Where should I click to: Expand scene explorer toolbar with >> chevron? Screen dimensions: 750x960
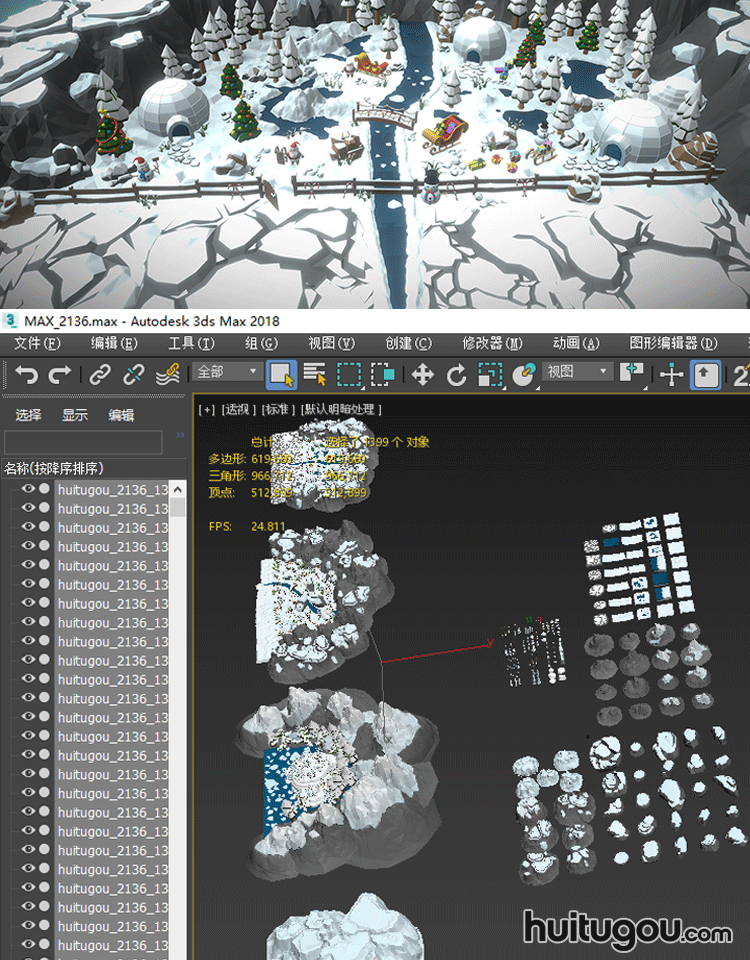click(180, 435)
